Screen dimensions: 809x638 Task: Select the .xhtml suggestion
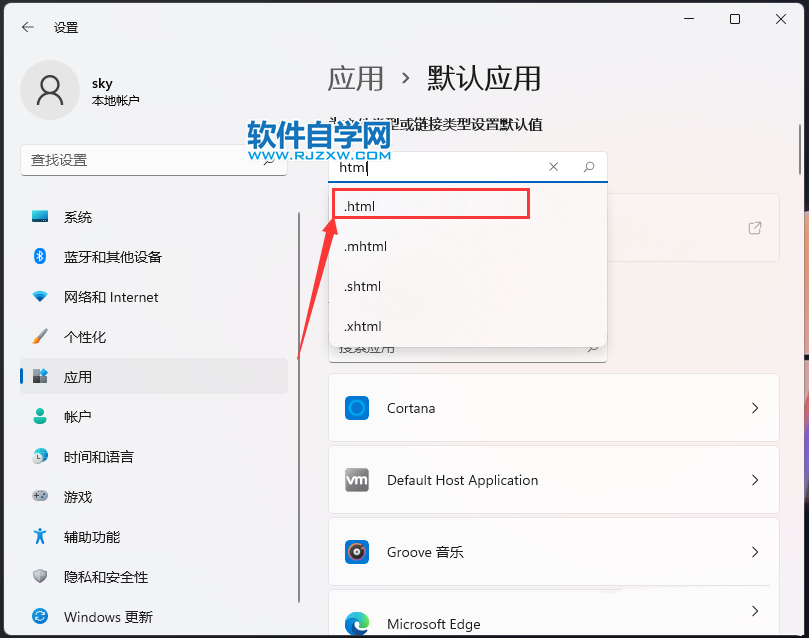pos(467,326)
